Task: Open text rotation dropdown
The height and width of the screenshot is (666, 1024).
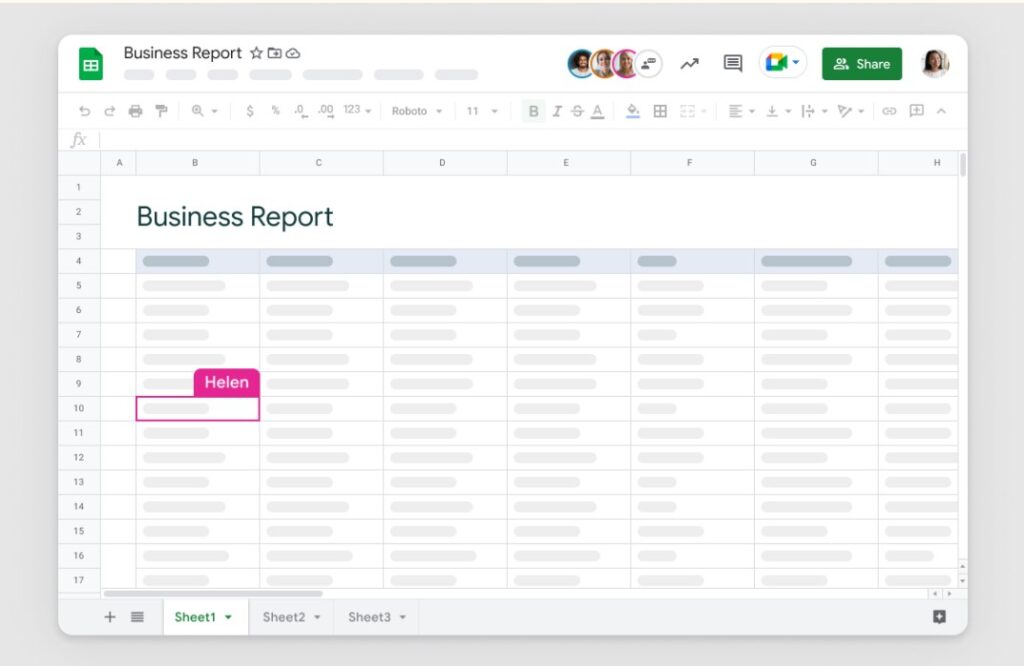Action: pos(850,111)
